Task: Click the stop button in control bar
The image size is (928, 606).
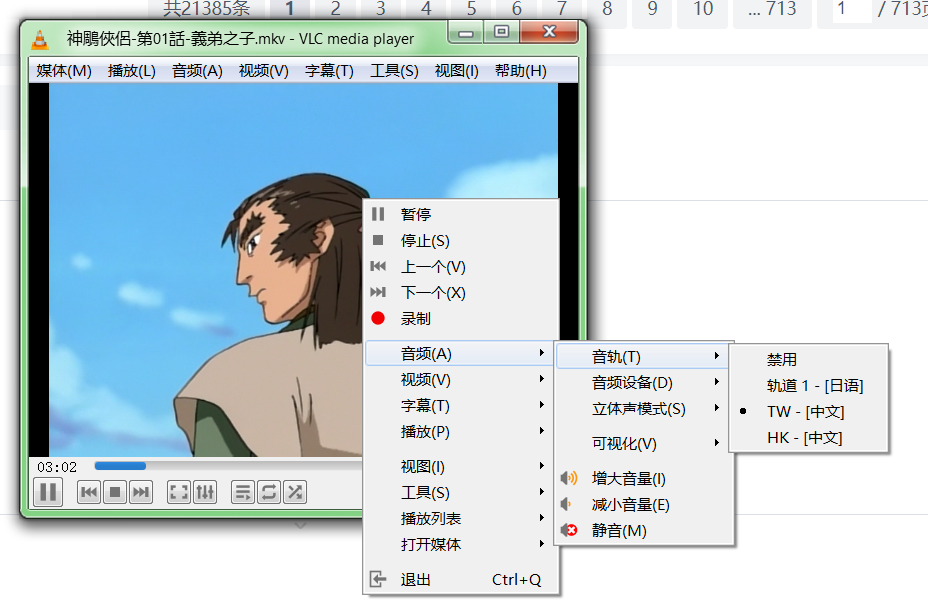Action: (x=115, y=492)
